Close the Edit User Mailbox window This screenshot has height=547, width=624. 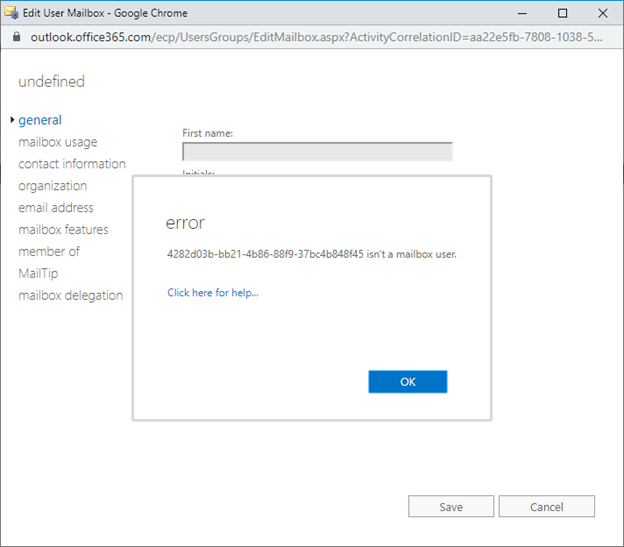tap(603, 13)
